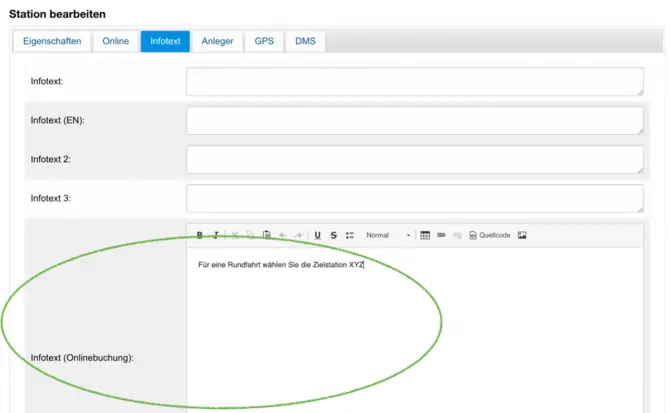Insert a hyperlink via the link icon

441,235
